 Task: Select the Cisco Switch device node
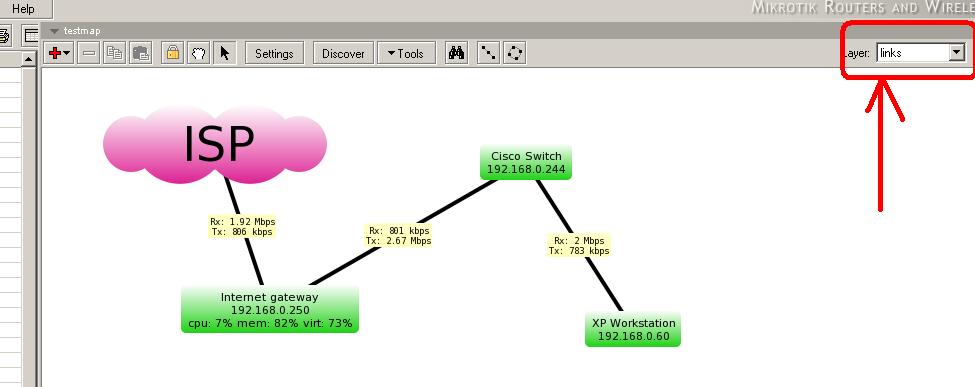[526, 162]
